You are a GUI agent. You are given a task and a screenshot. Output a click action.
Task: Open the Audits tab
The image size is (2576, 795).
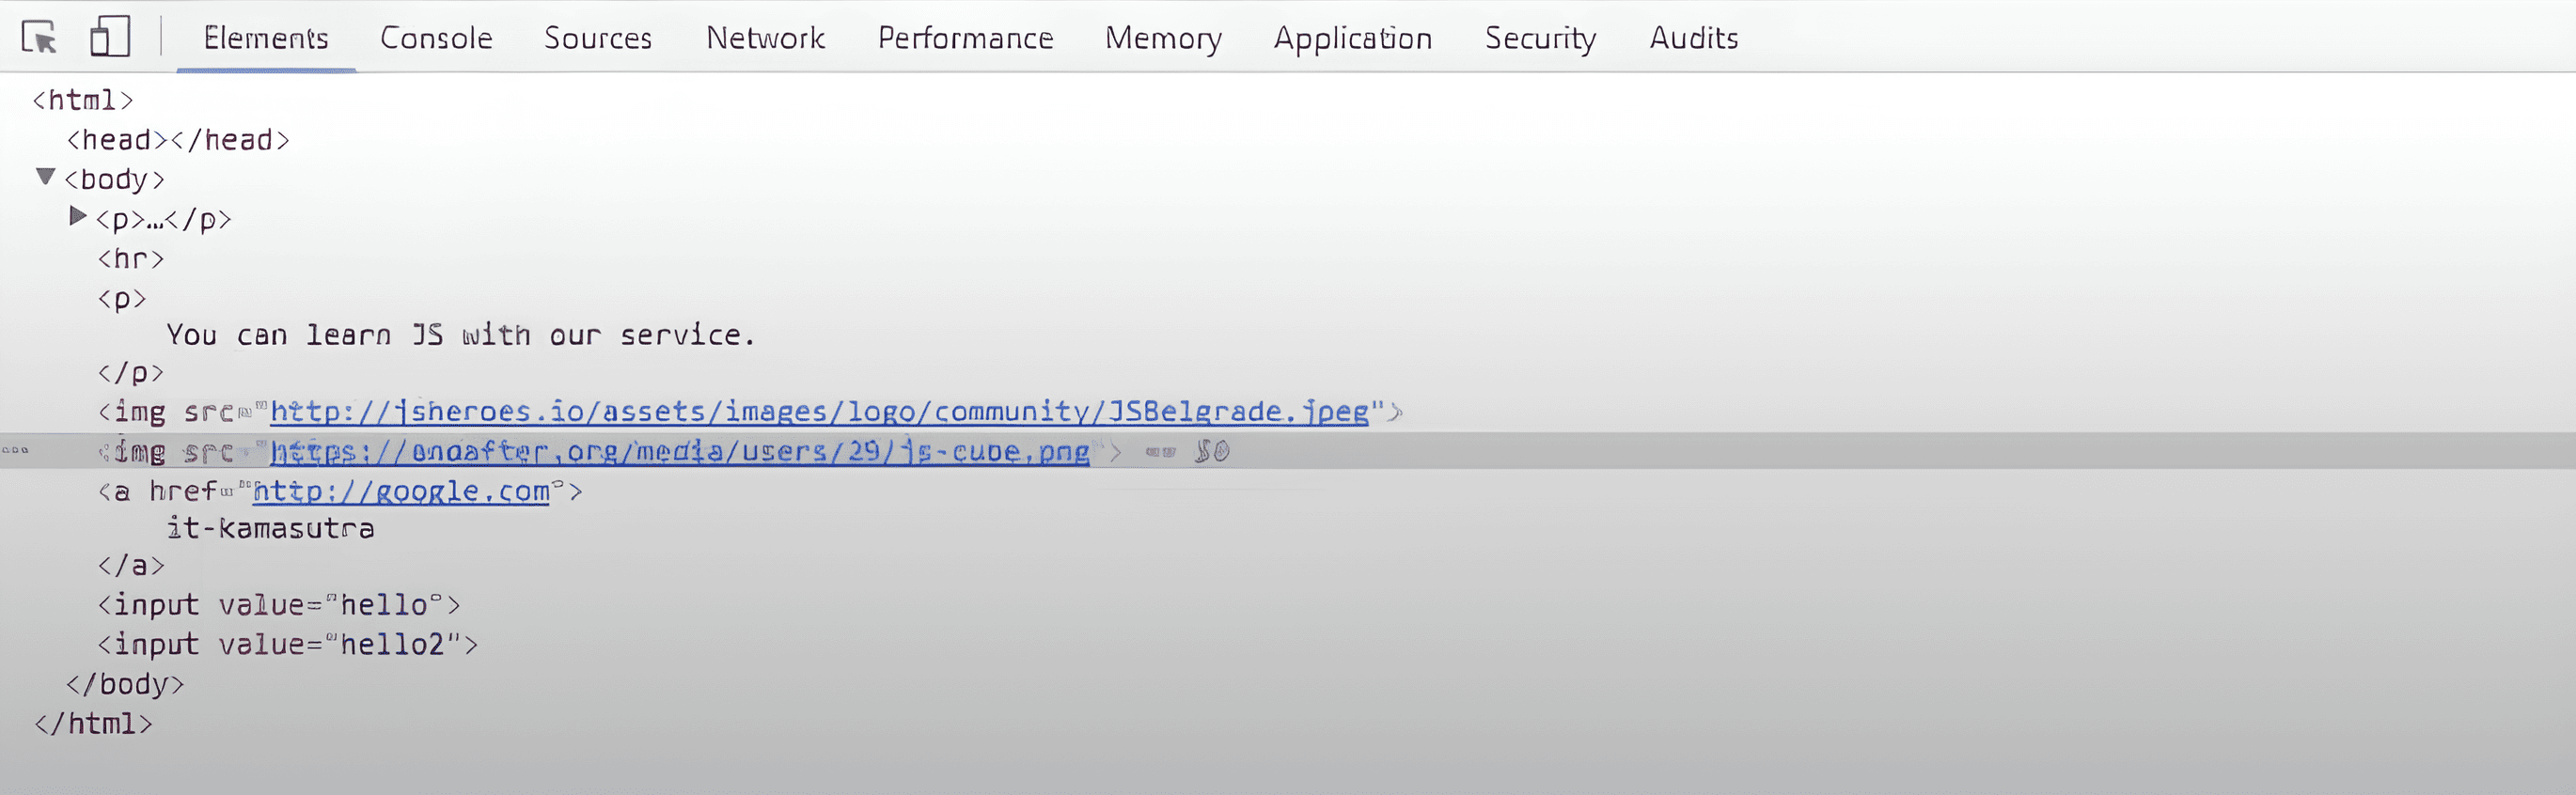(1693, 38)
